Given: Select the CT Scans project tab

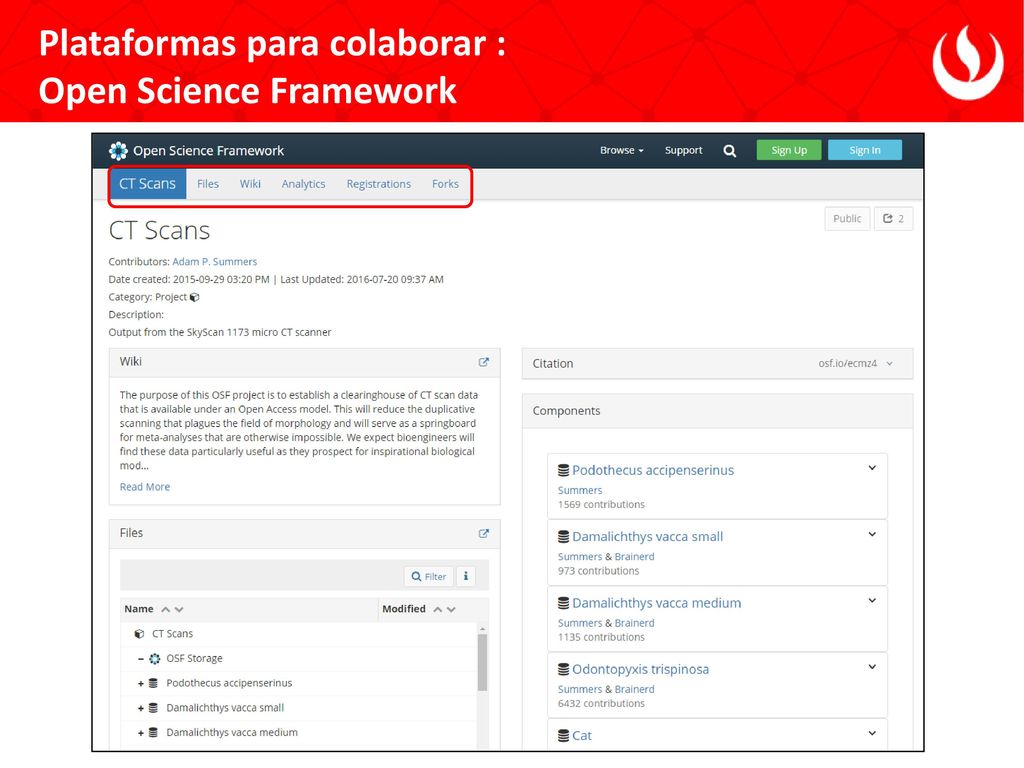Looking at the screenshot, I should [148, 184].
